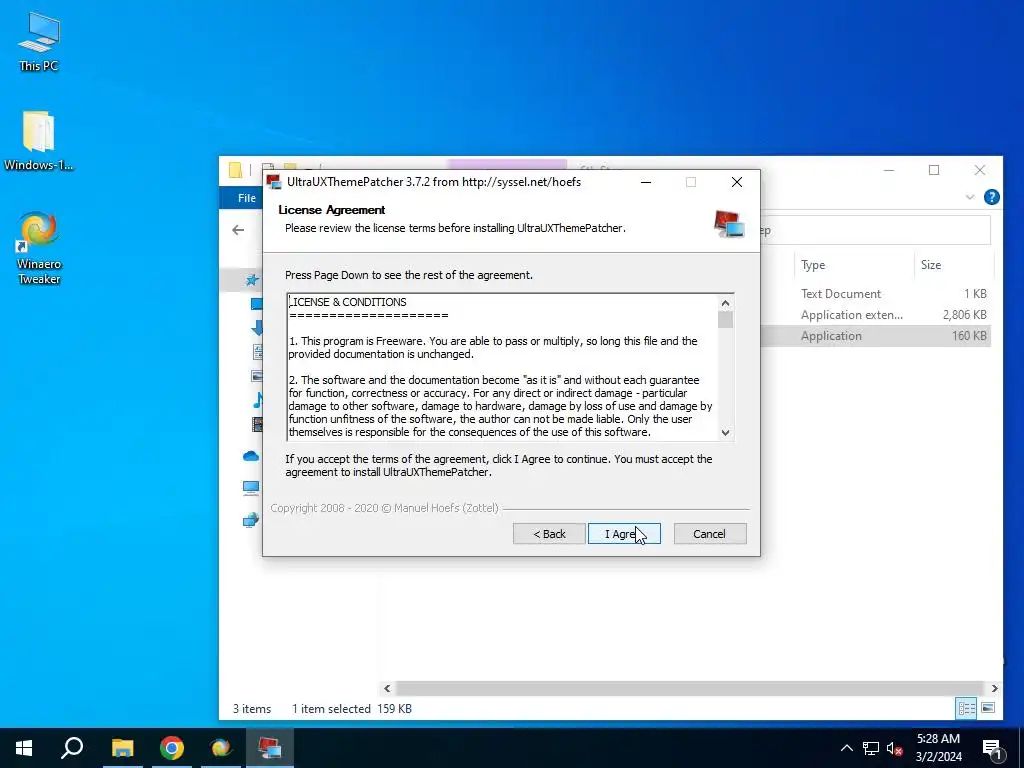Select UltraUXThemePatcher taskbar button
The width and height of the screenshot is (1024, 768).
[270, 748]
